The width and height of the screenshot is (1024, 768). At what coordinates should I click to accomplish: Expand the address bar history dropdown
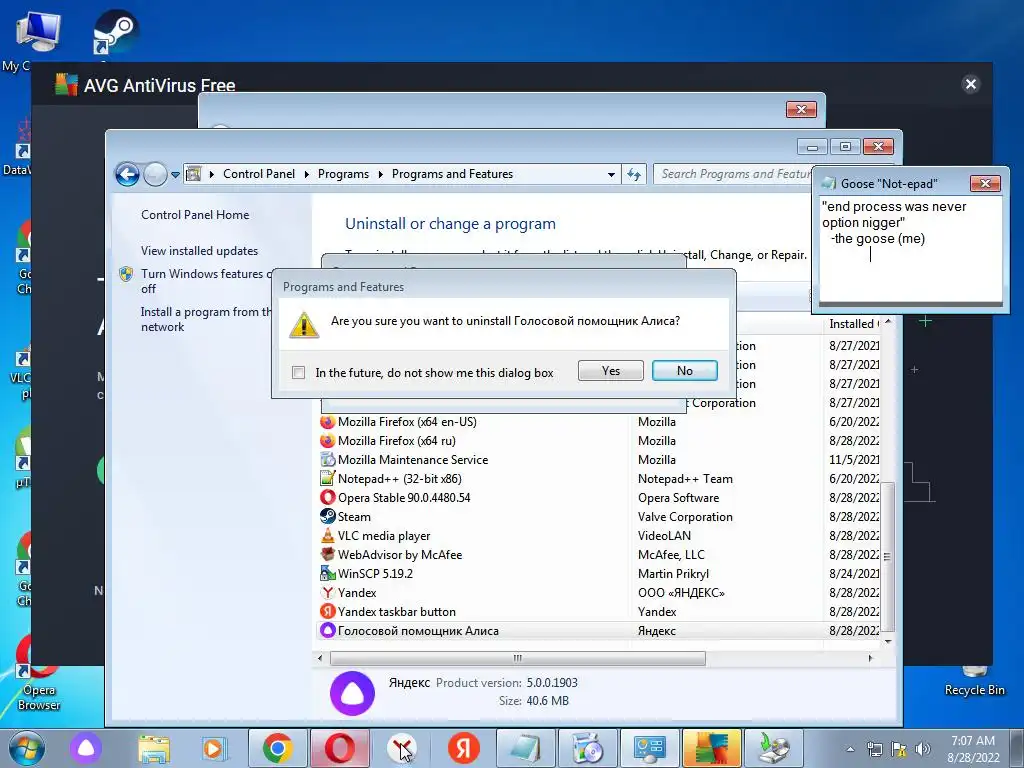coord(611,174)
